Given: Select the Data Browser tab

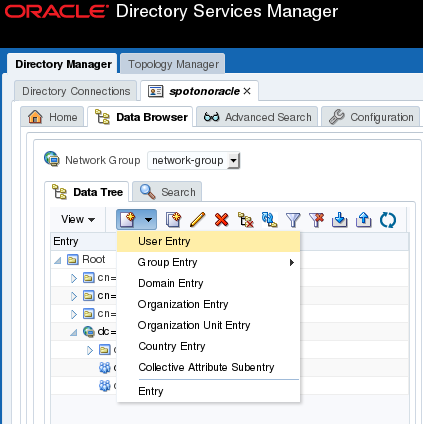Looking at the screenshot, I should tap(140, 117).
